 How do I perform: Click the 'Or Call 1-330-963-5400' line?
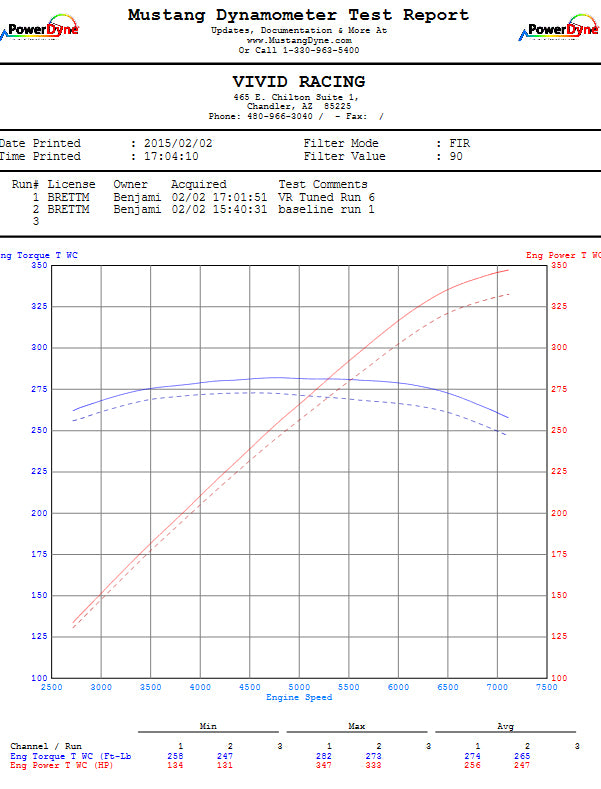click(x=299, y=50)
